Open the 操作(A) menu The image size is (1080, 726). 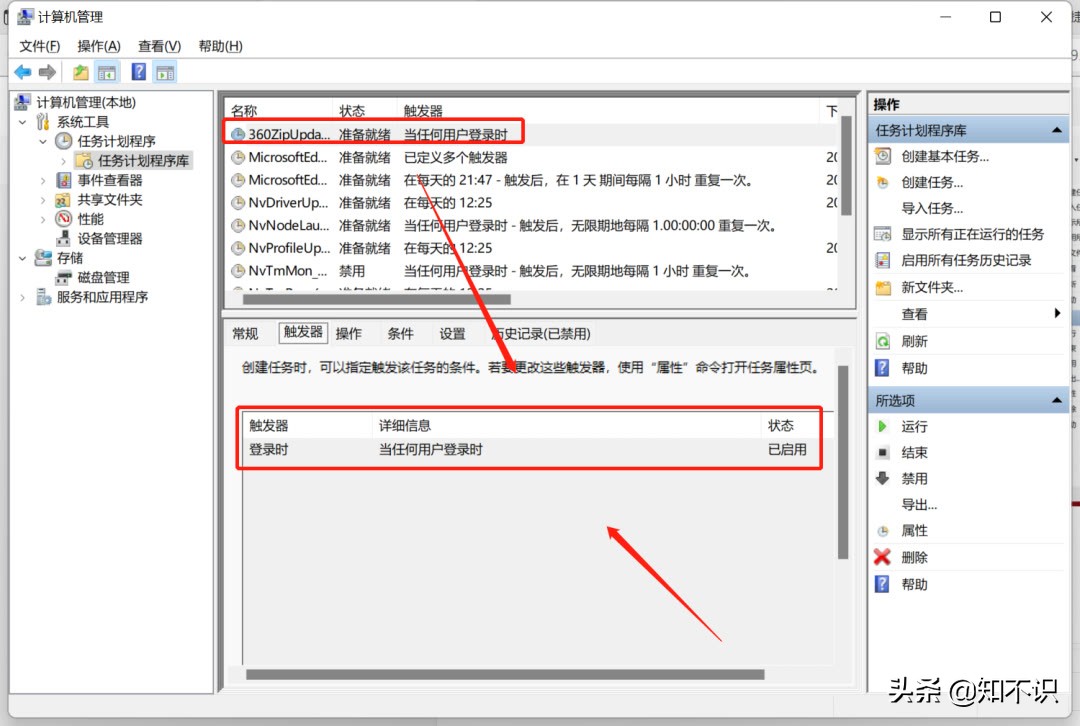click(x=98, y=46)
